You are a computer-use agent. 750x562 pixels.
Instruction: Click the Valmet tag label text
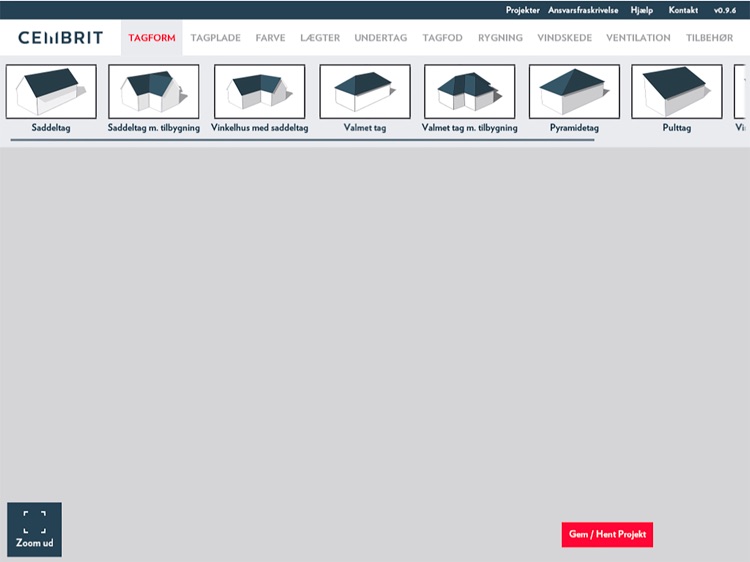coord(365,128)
